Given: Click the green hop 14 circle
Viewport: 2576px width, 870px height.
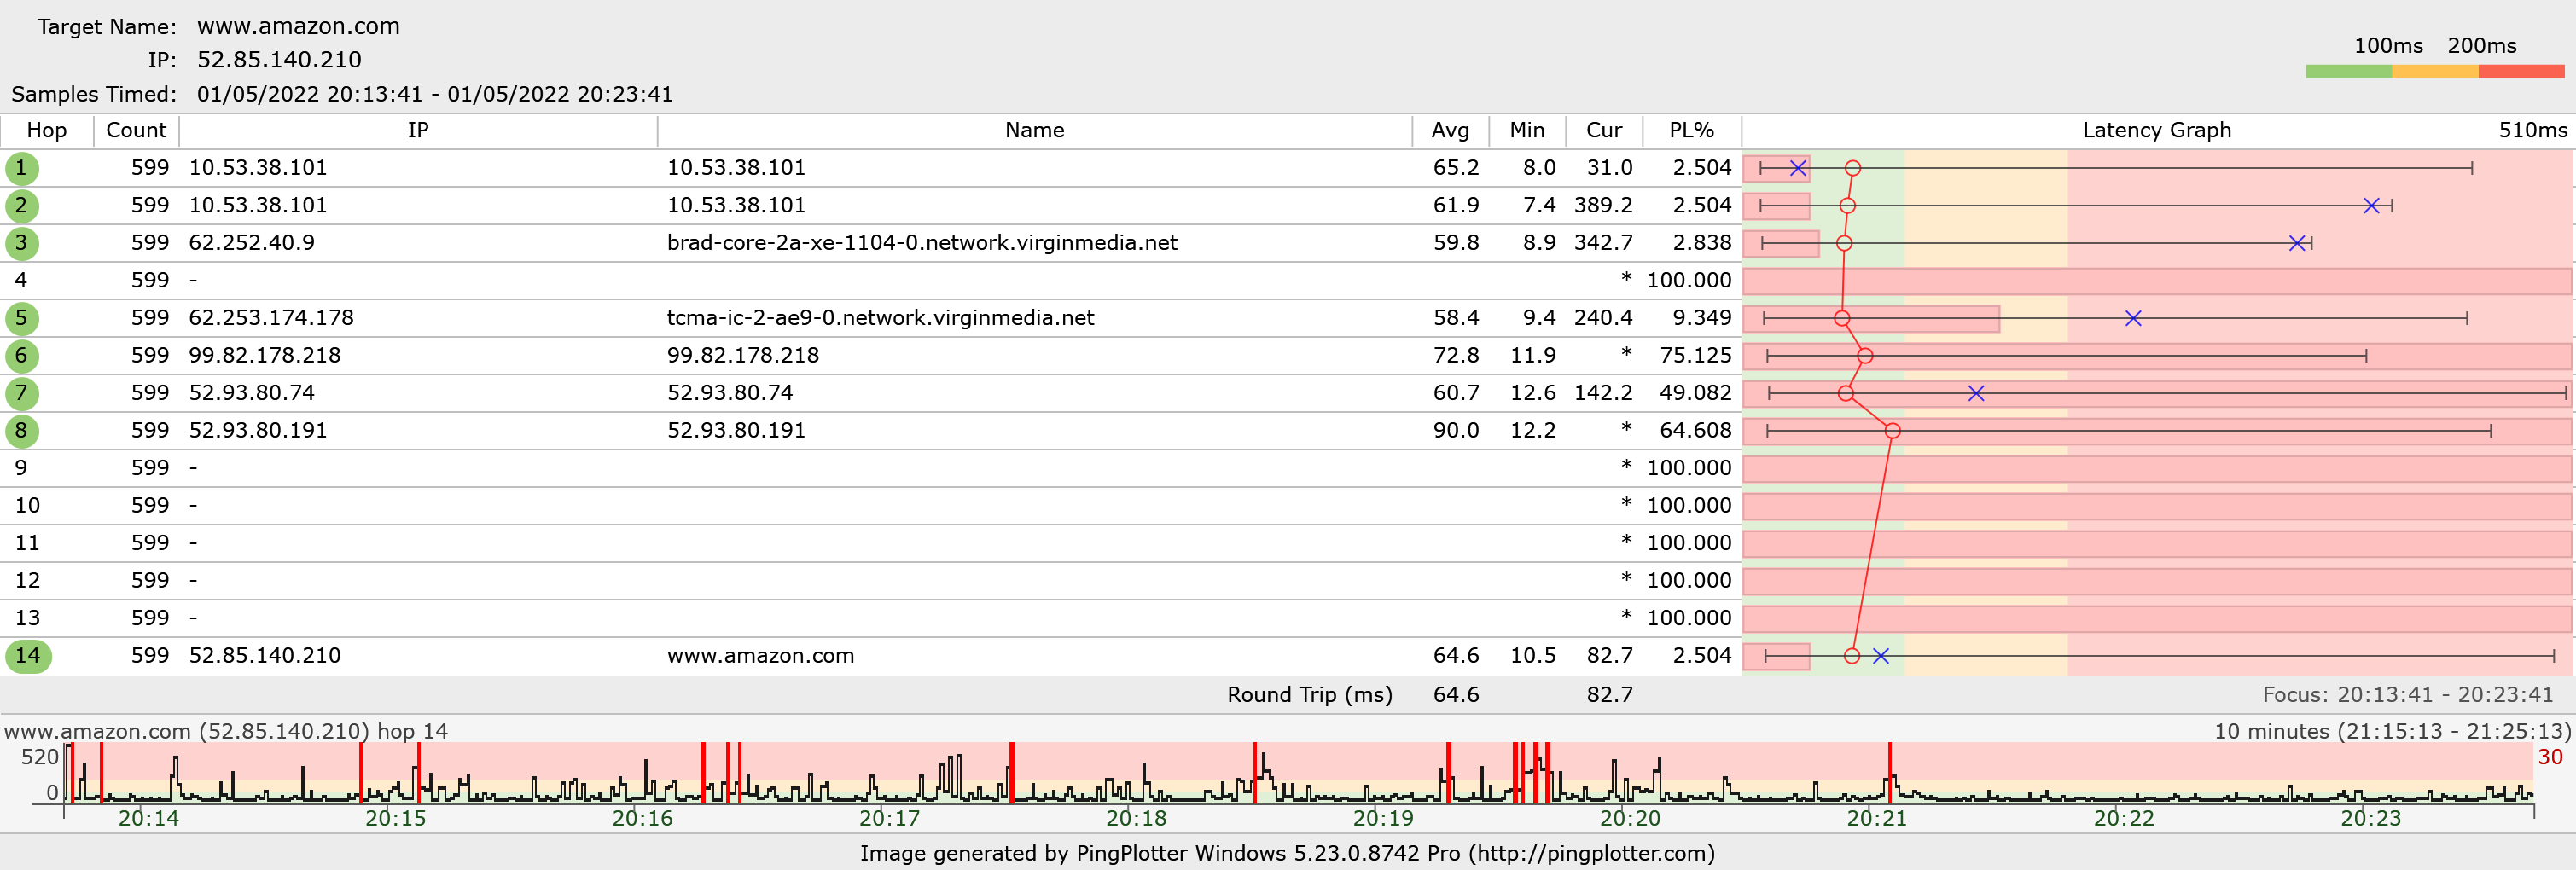Looking at the screenshot, I should 28,656.
